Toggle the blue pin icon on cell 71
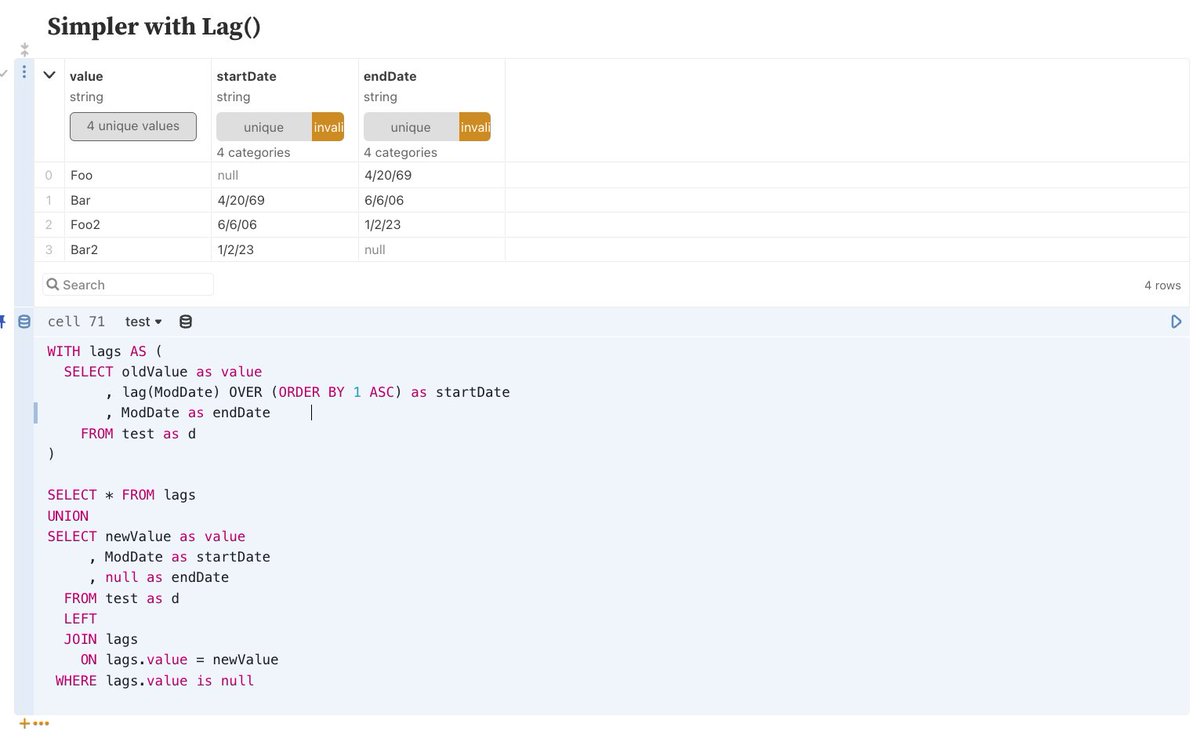The image size is (1200, 738). pyautogui.click(x=3, y=321)
